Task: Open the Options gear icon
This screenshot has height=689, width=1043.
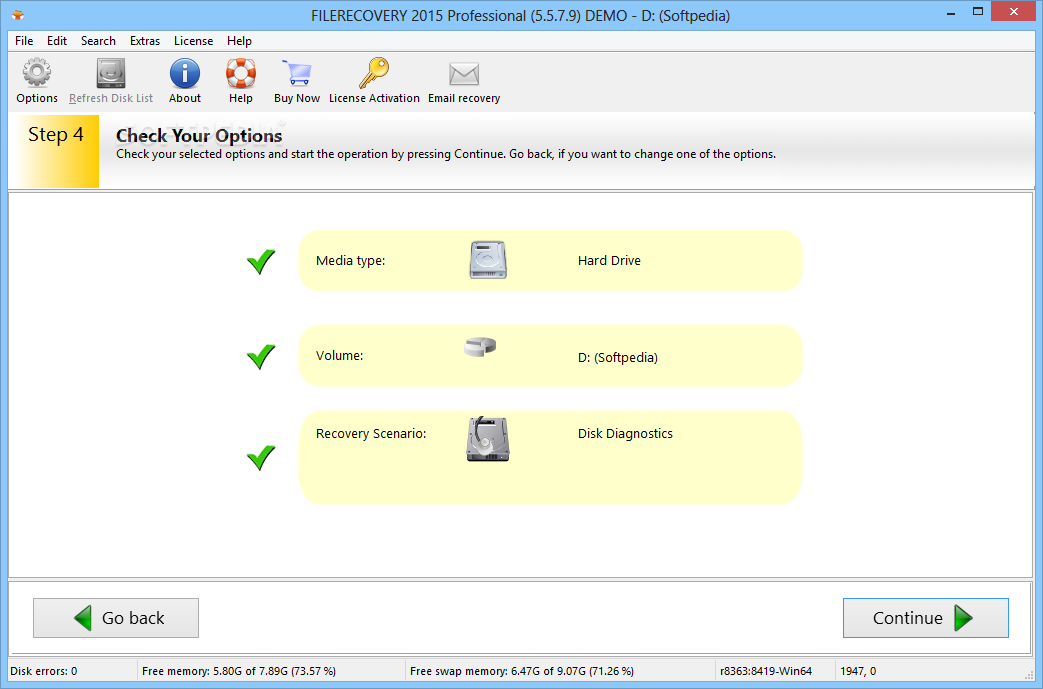Action: coord(37,73)
